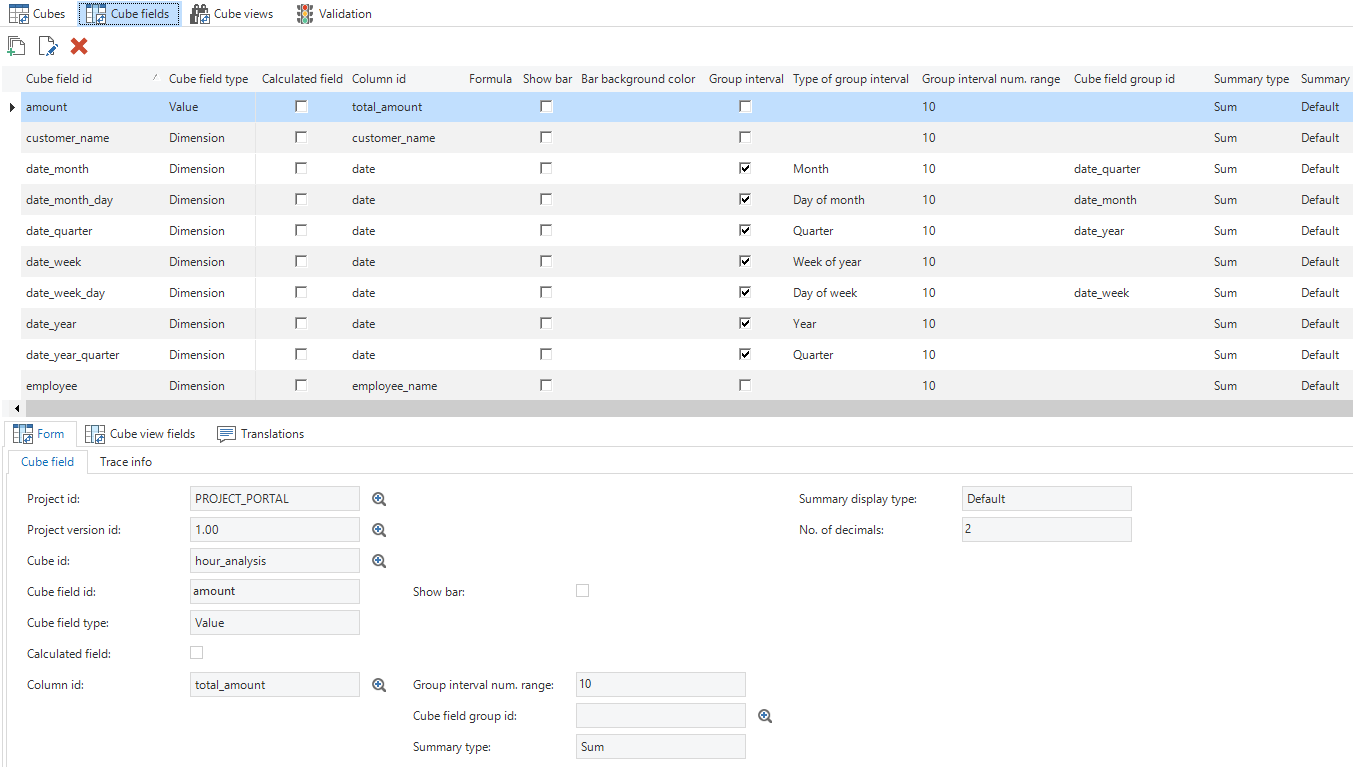The height and width of the screenshot is (767, 1353).
Task: Switch to the Cube views tab
Action: point(232,14)
